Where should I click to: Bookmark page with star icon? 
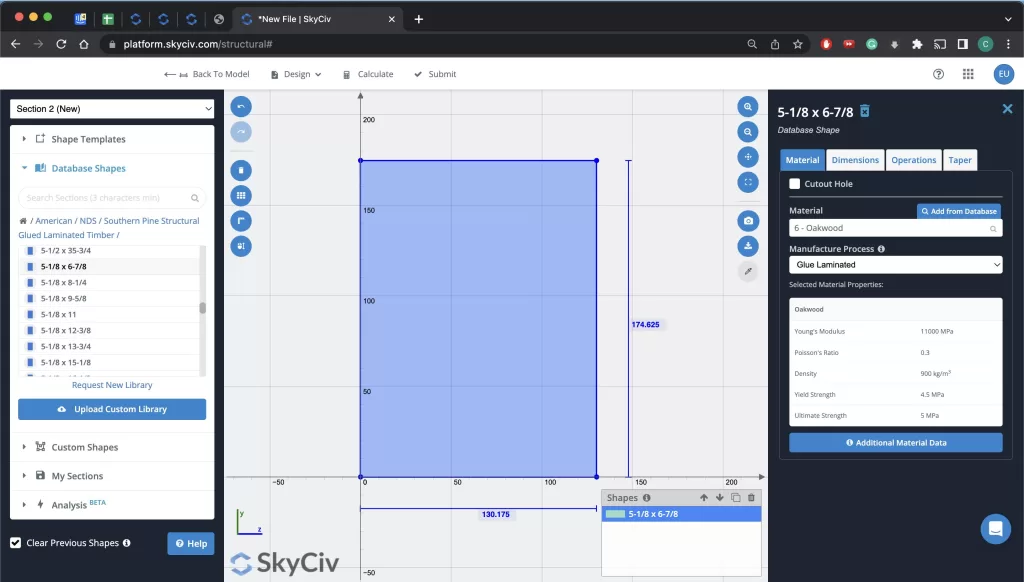797,44
